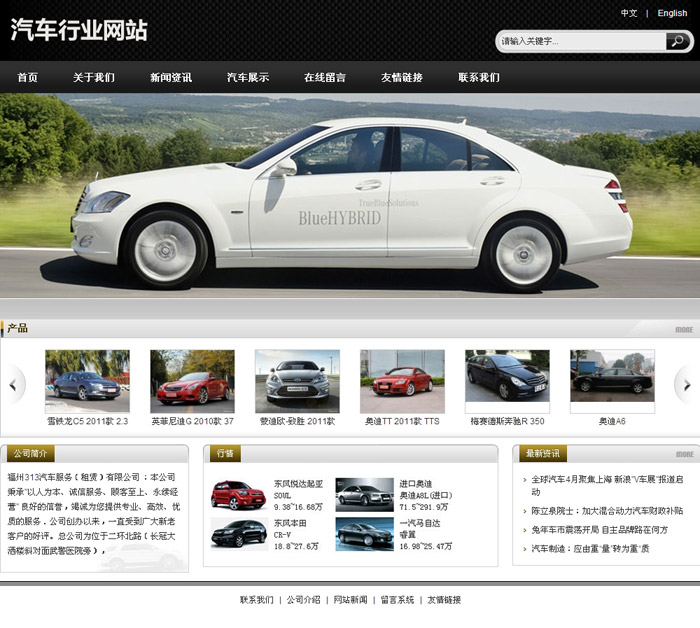The image size is (700, 628).
Task: Click 留言系统 in the footer
Action: tap(396, 600)
